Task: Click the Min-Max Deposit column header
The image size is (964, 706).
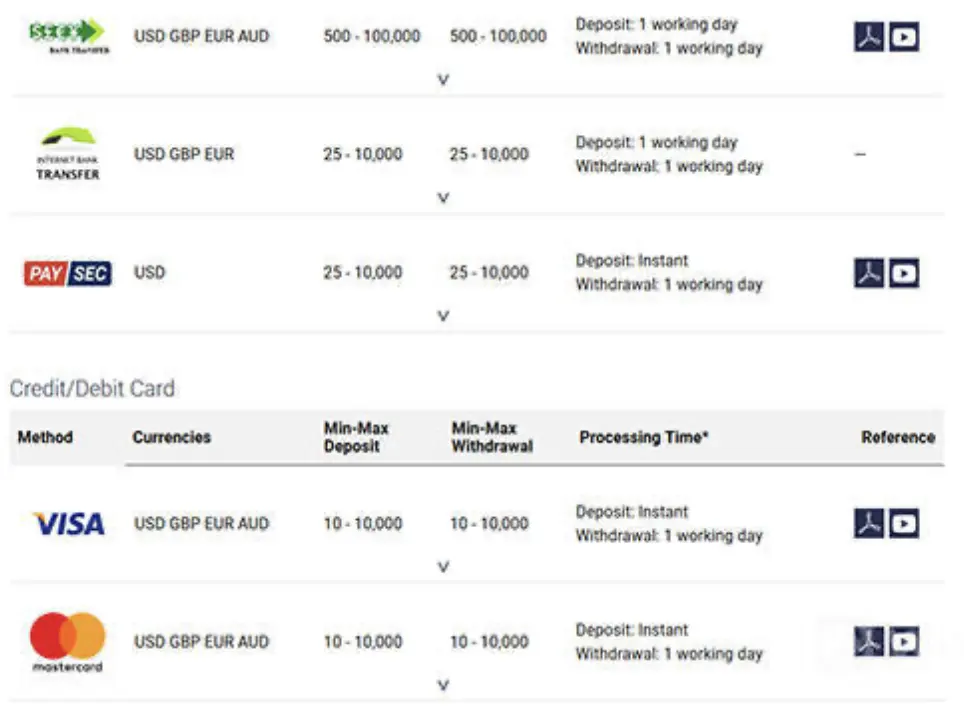Action: (356, 437)
